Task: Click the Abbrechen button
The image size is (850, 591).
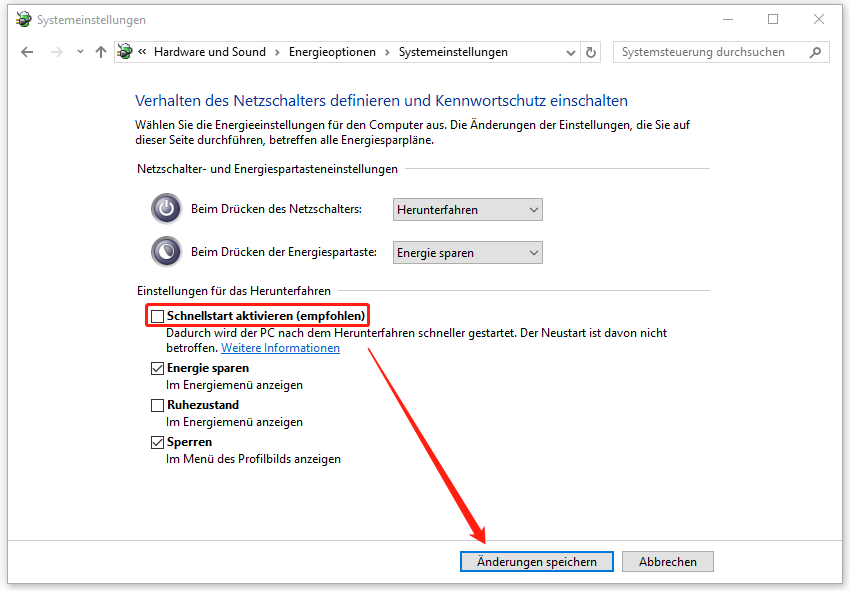Action: point(667,561)
